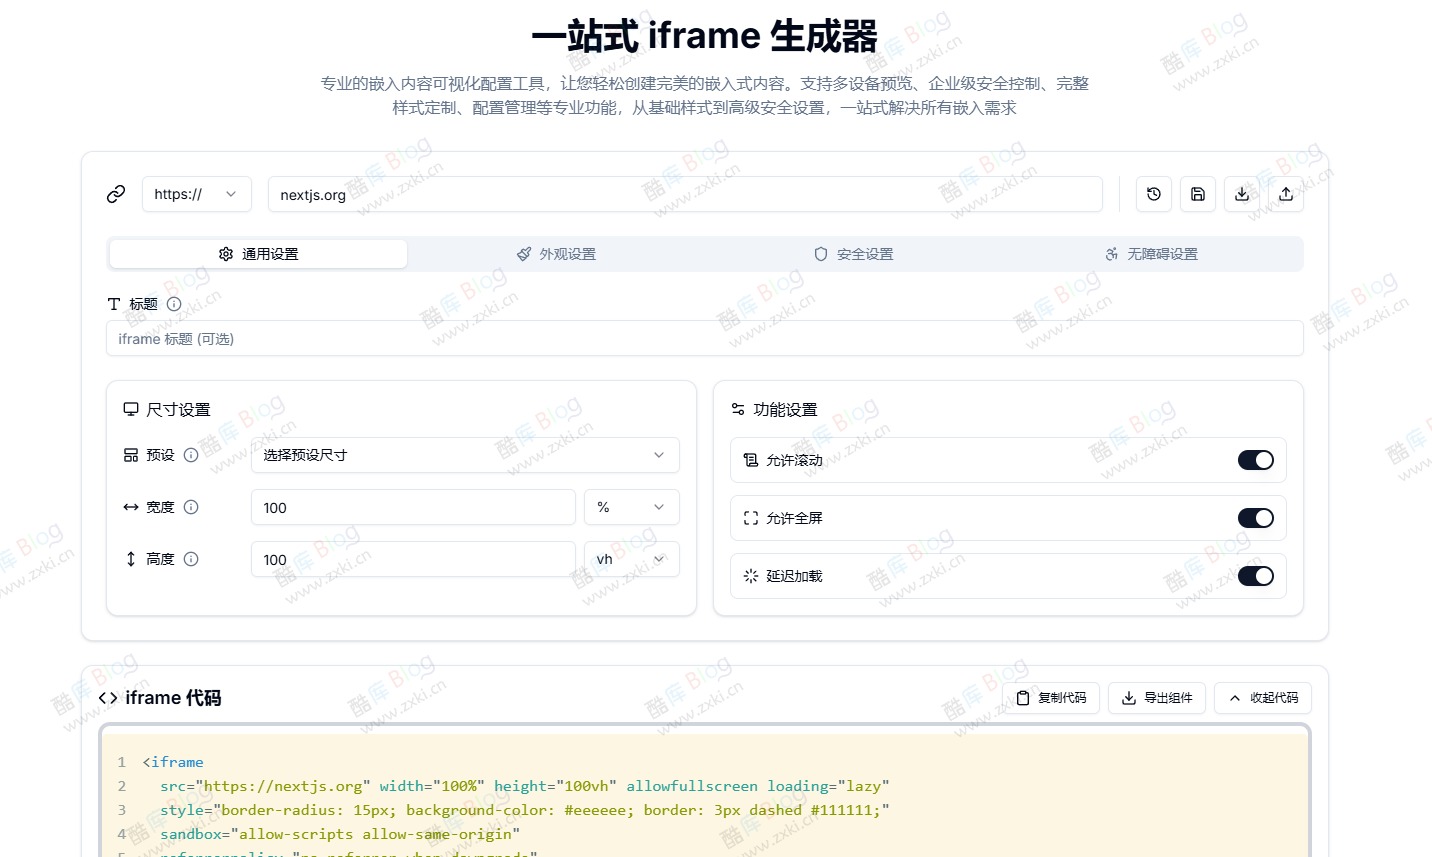The height and width of the screenshot is (857, 1432).
Task: Click the info icon next to 标题
Action: (x=175, y=304)
